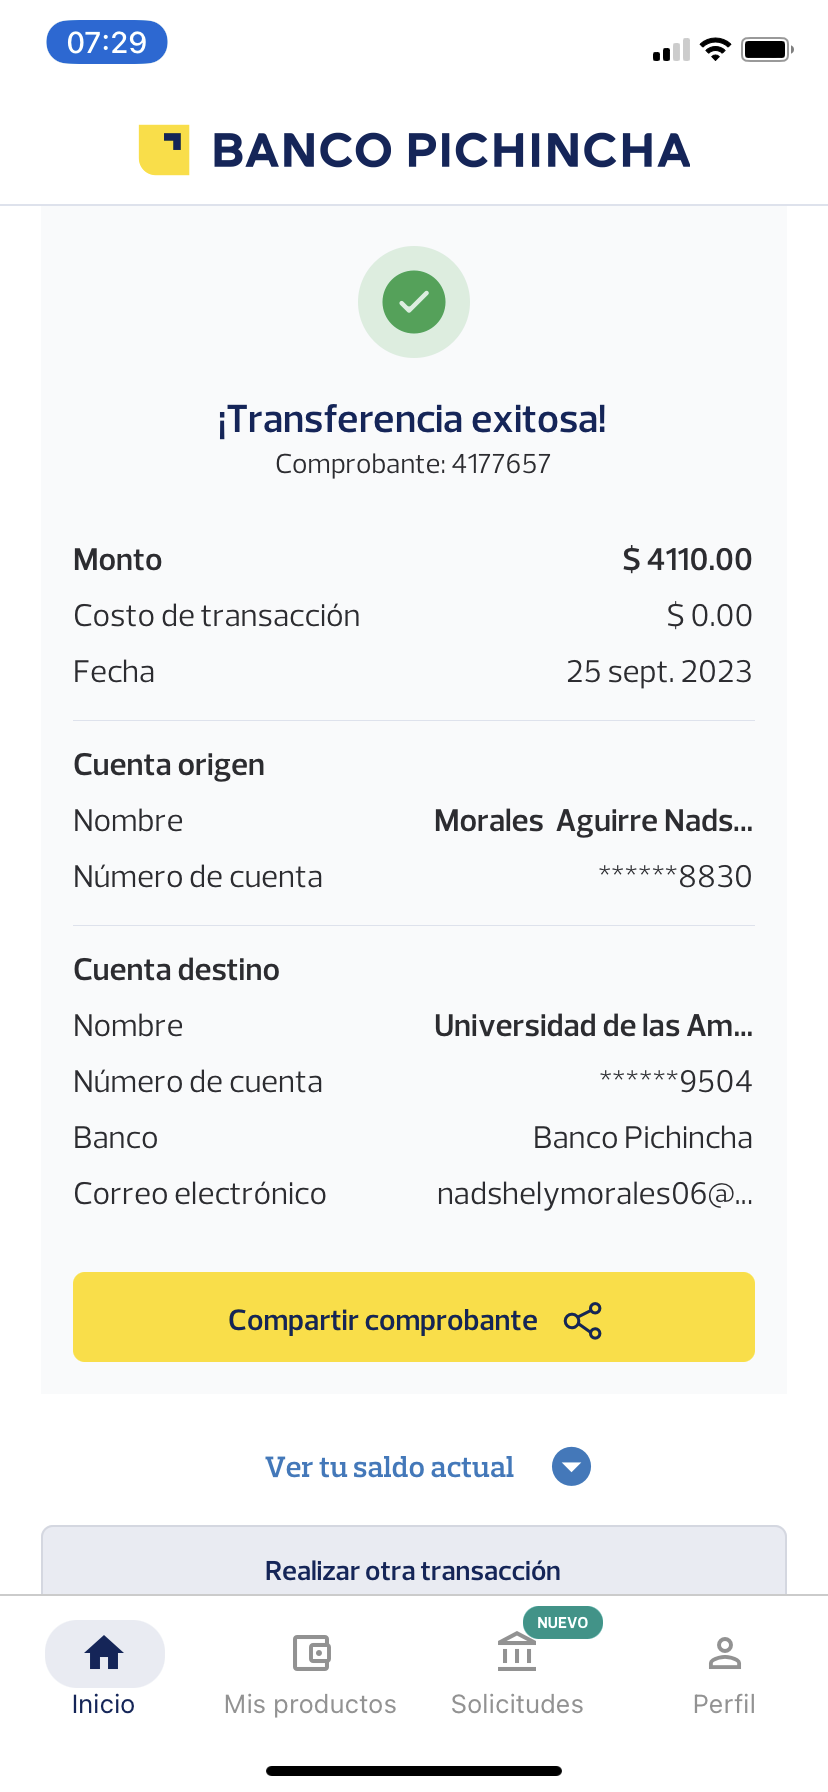Tap the battery indicator in status bar
This screenshot has width=828, height=1792.
point(767,49)
